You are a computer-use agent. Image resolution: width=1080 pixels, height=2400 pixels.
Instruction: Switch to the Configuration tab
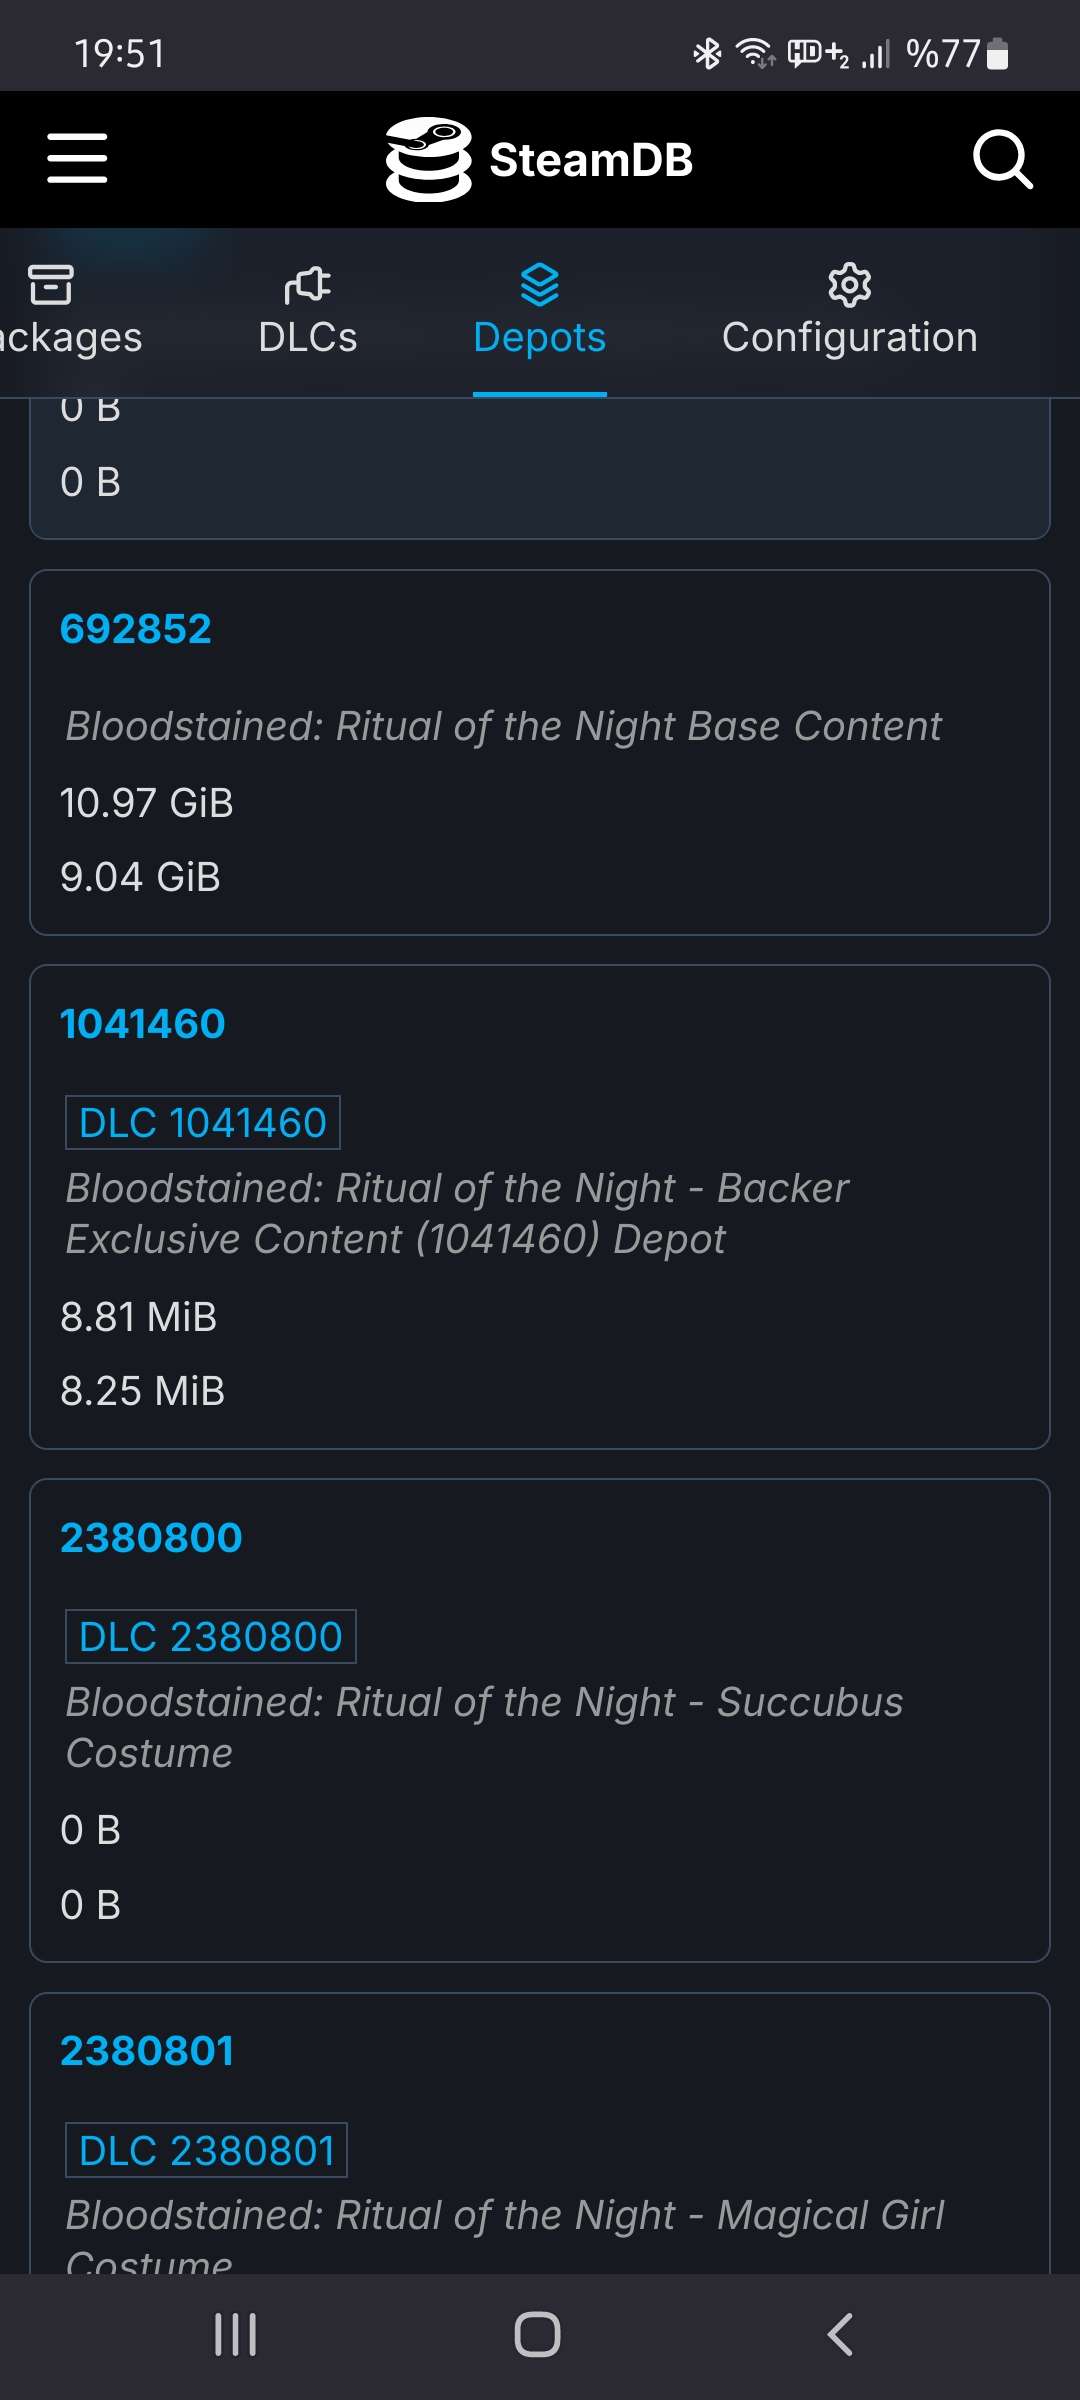[849, 337]
